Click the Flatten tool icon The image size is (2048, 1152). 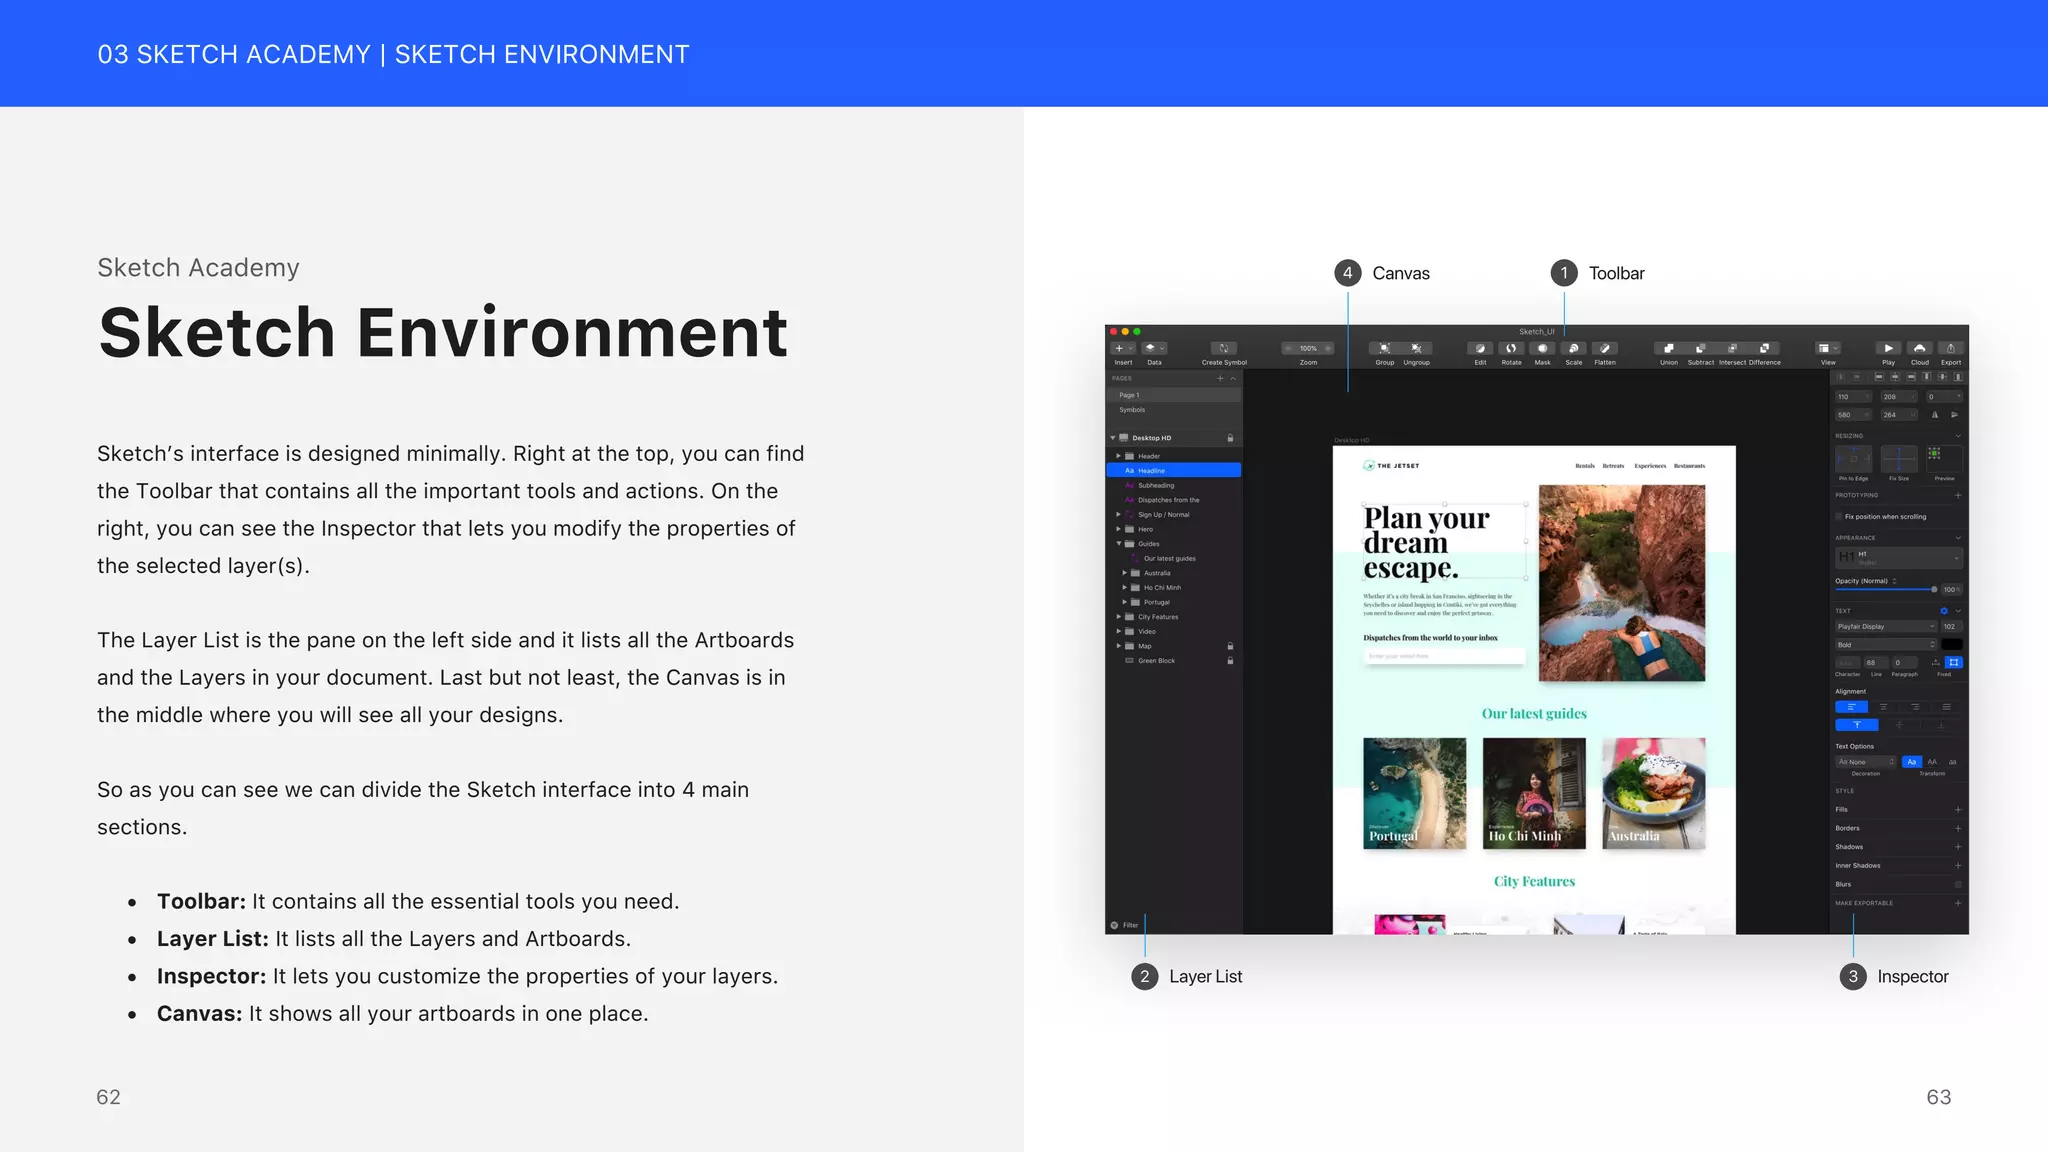1604,349
